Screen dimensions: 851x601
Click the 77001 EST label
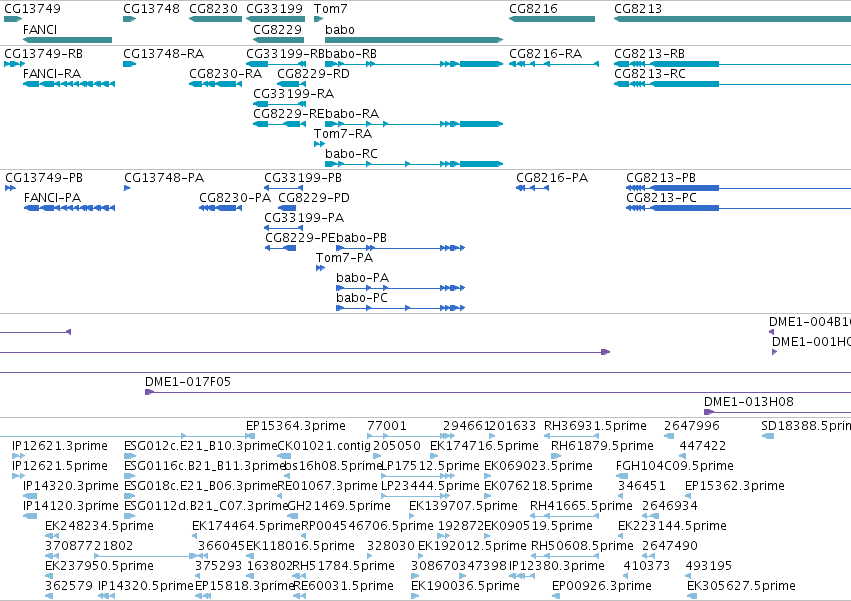click(x=386, y=426)
